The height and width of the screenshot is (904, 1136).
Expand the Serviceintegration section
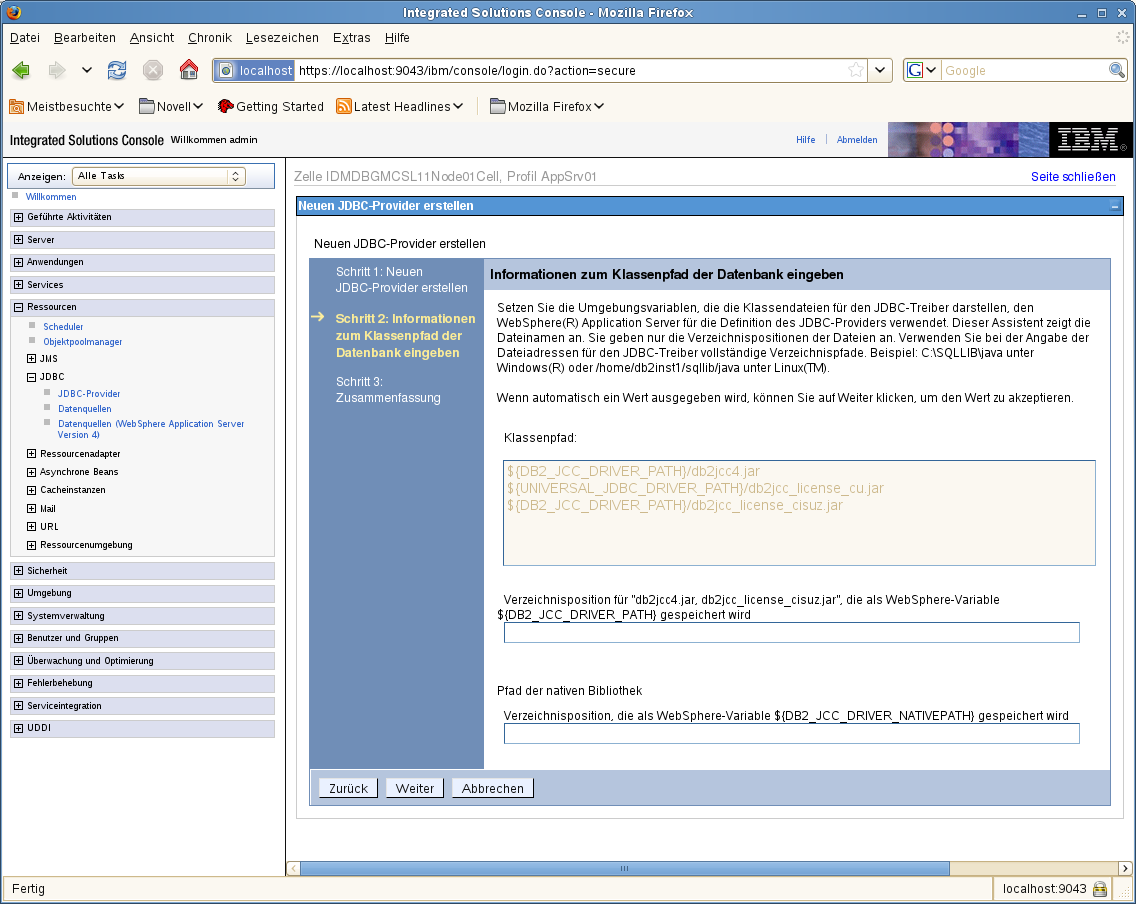tap(18, 706)
